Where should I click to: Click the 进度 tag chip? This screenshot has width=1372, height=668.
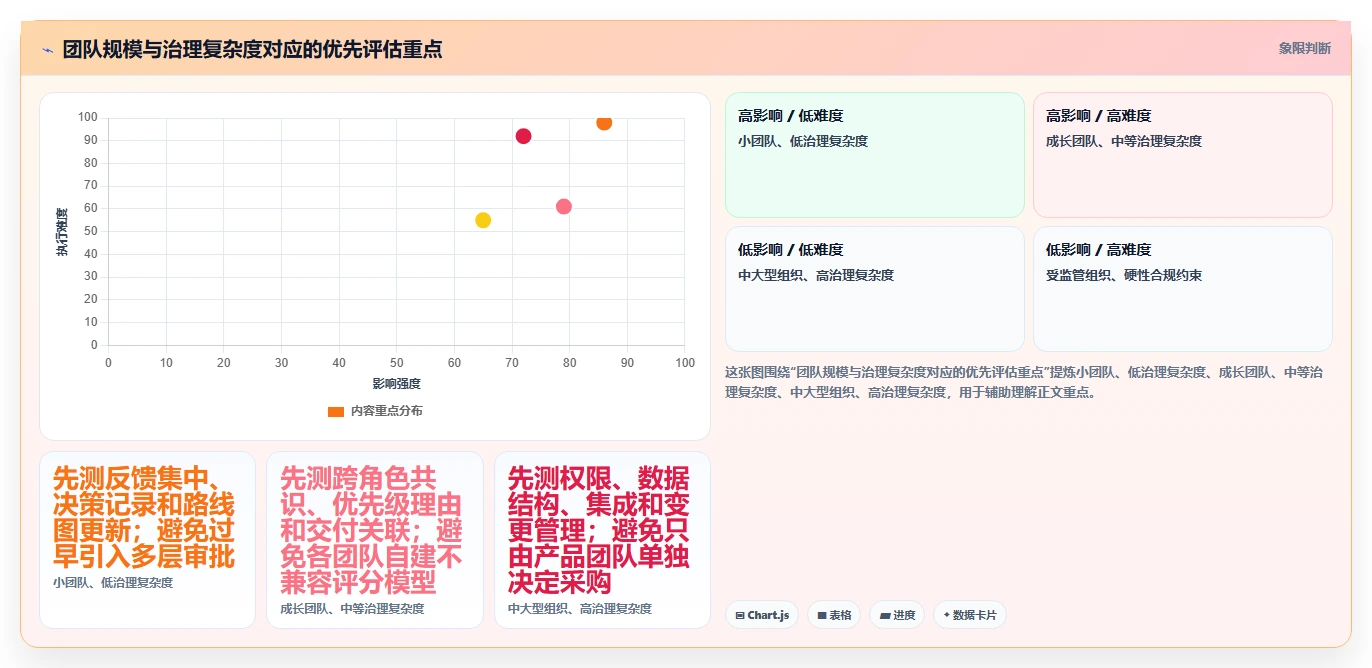pyautogui.click(x=898, y=615)
